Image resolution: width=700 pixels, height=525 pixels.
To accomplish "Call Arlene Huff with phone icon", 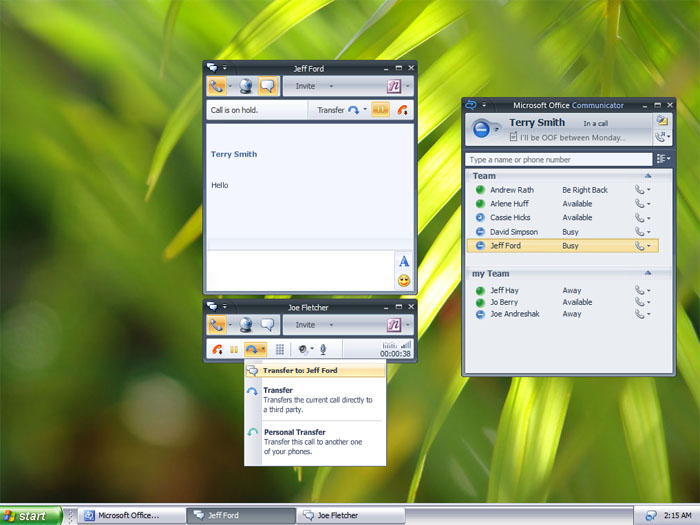I will 640,204.
